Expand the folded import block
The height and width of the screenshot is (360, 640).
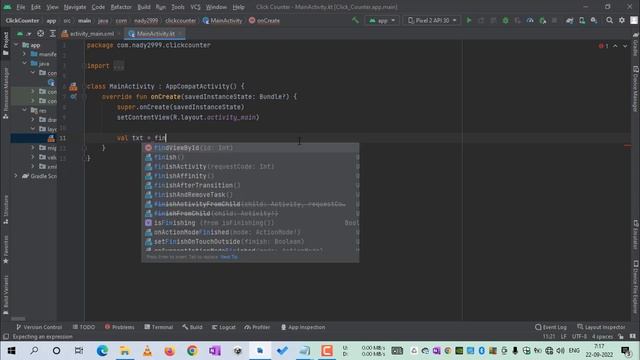[x=118, y=66]
